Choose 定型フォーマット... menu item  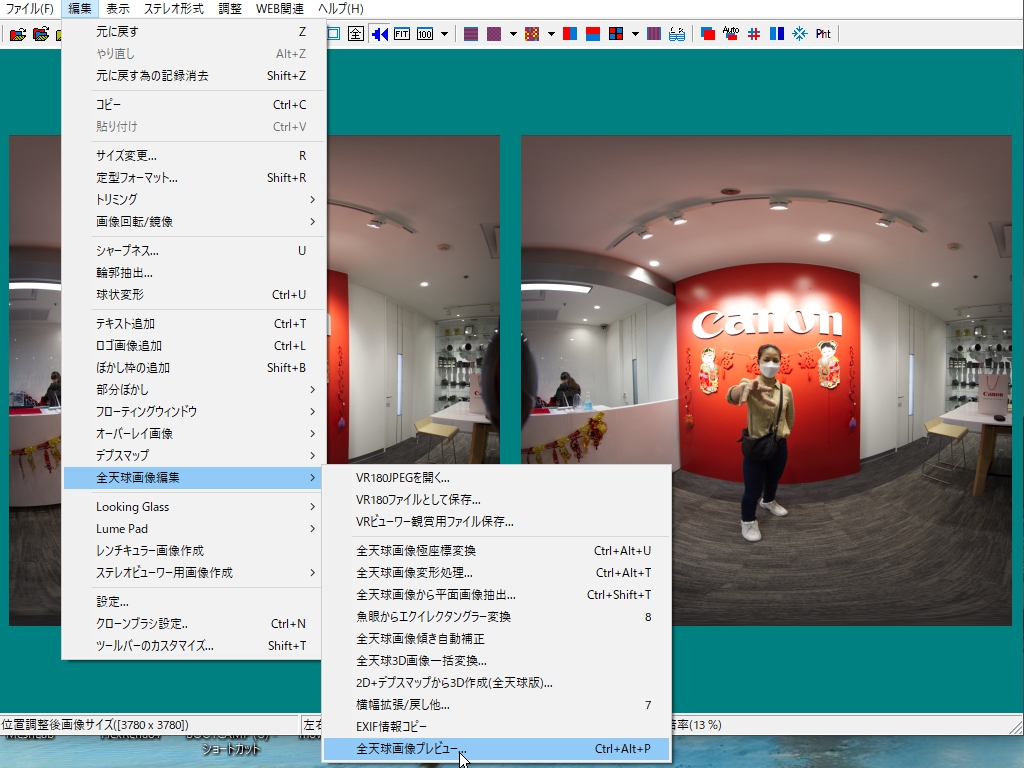194,178
